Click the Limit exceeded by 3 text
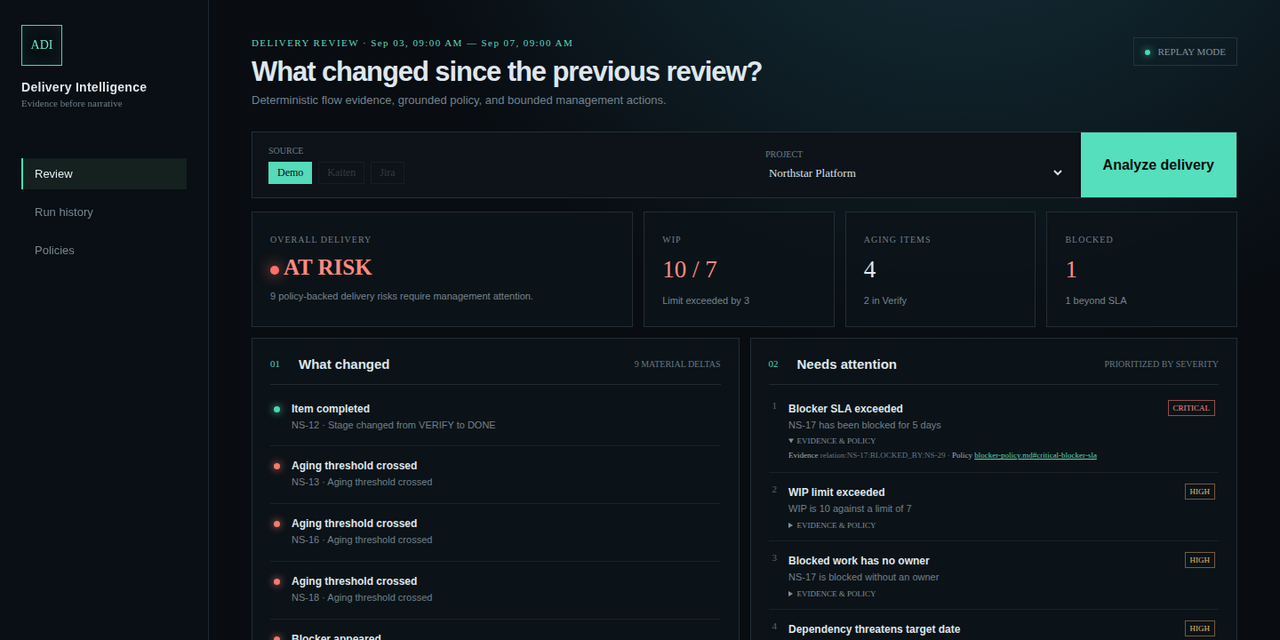The image size is (1280, 640). pyautogui.click(x=705, y=301)
